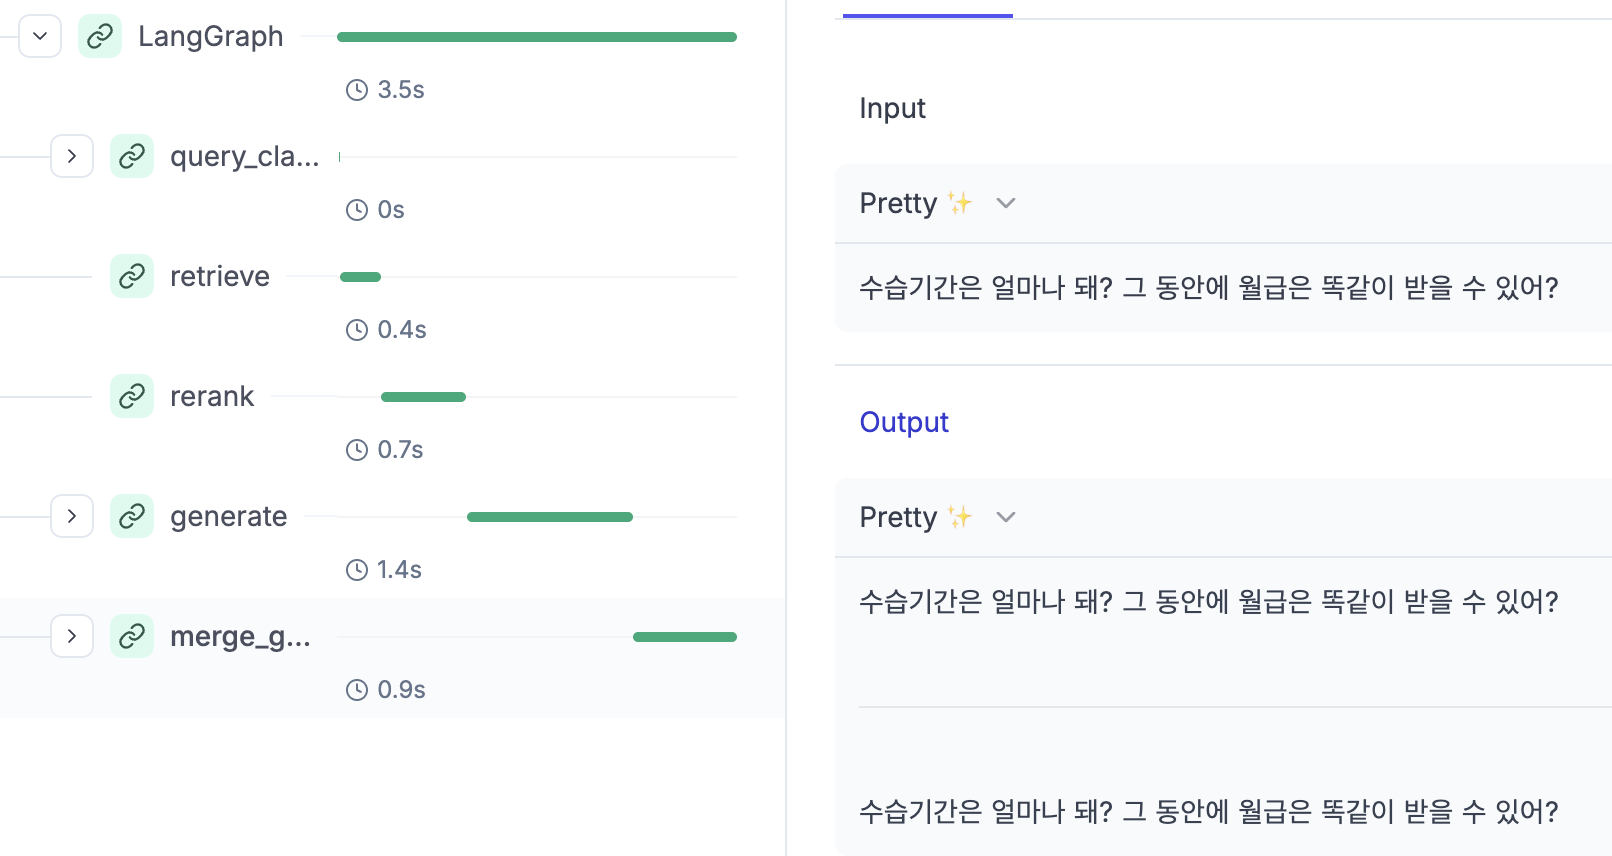Click the Input section heading
This screenshot has width=1612, height=856.
pos(892,108)
